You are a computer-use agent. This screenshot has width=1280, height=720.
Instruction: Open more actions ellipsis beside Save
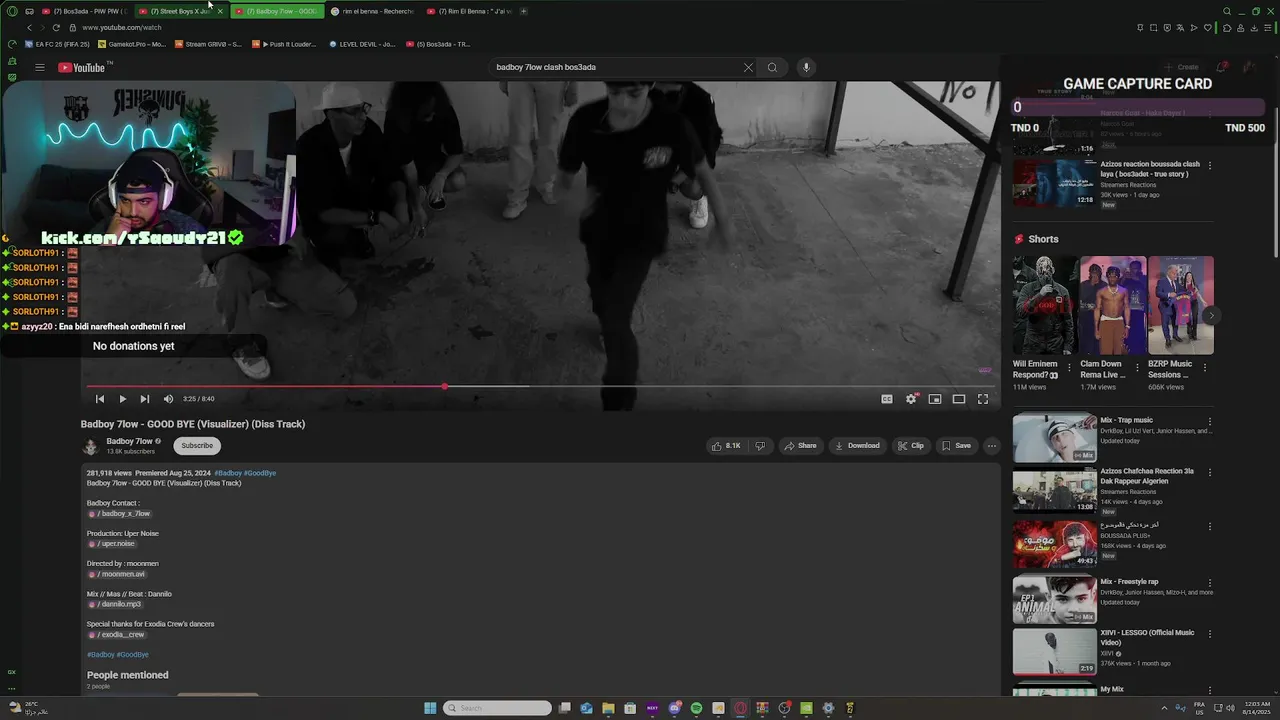pos(992,446)
